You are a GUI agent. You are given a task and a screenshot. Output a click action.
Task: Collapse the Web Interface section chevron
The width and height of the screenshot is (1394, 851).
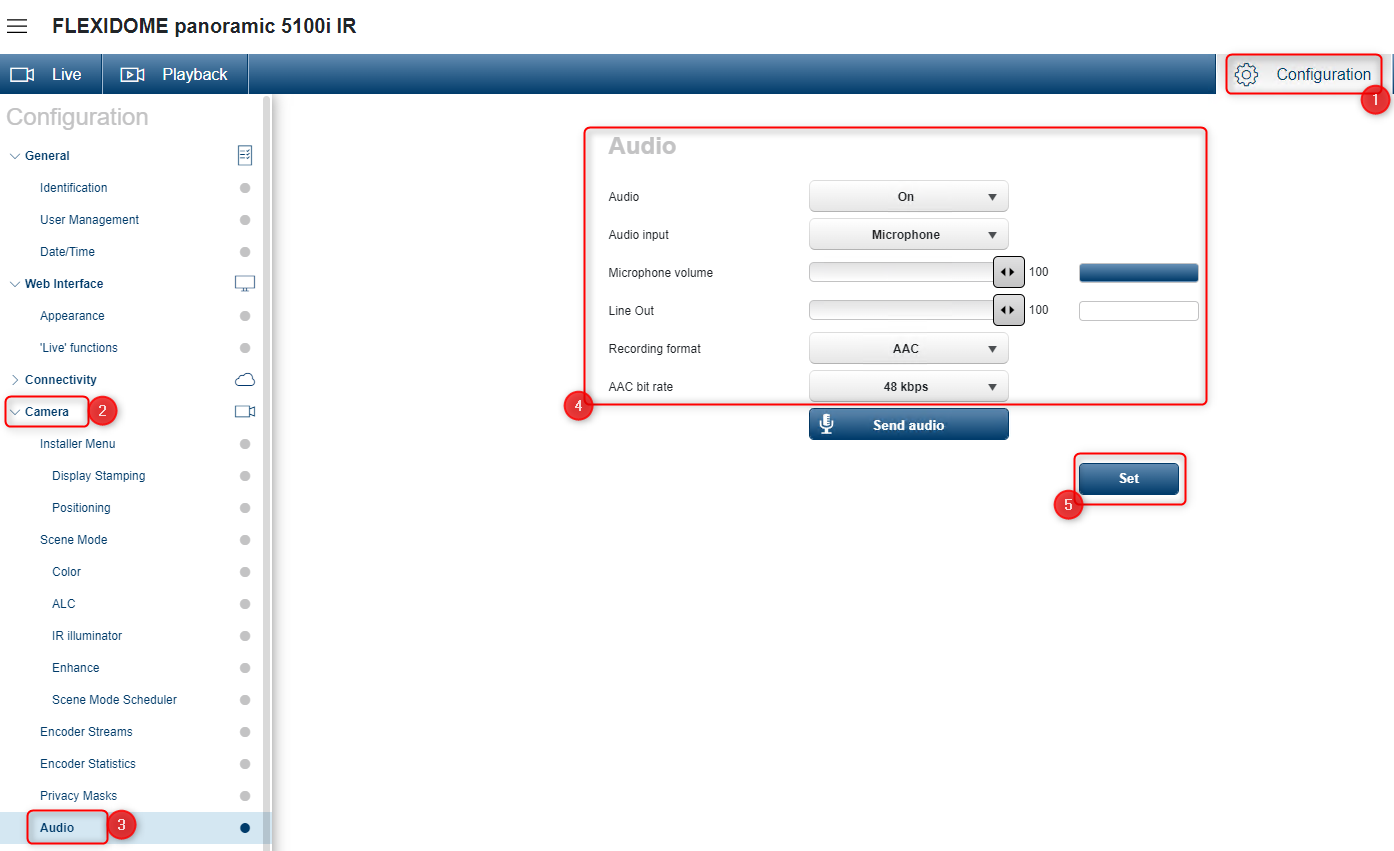pos(14,283)
